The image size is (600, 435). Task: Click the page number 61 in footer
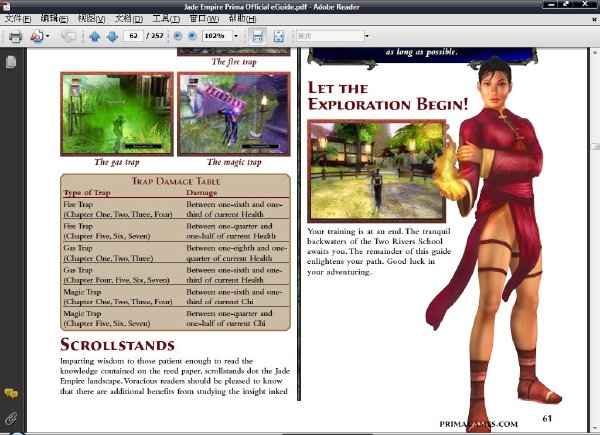(547, 418)
